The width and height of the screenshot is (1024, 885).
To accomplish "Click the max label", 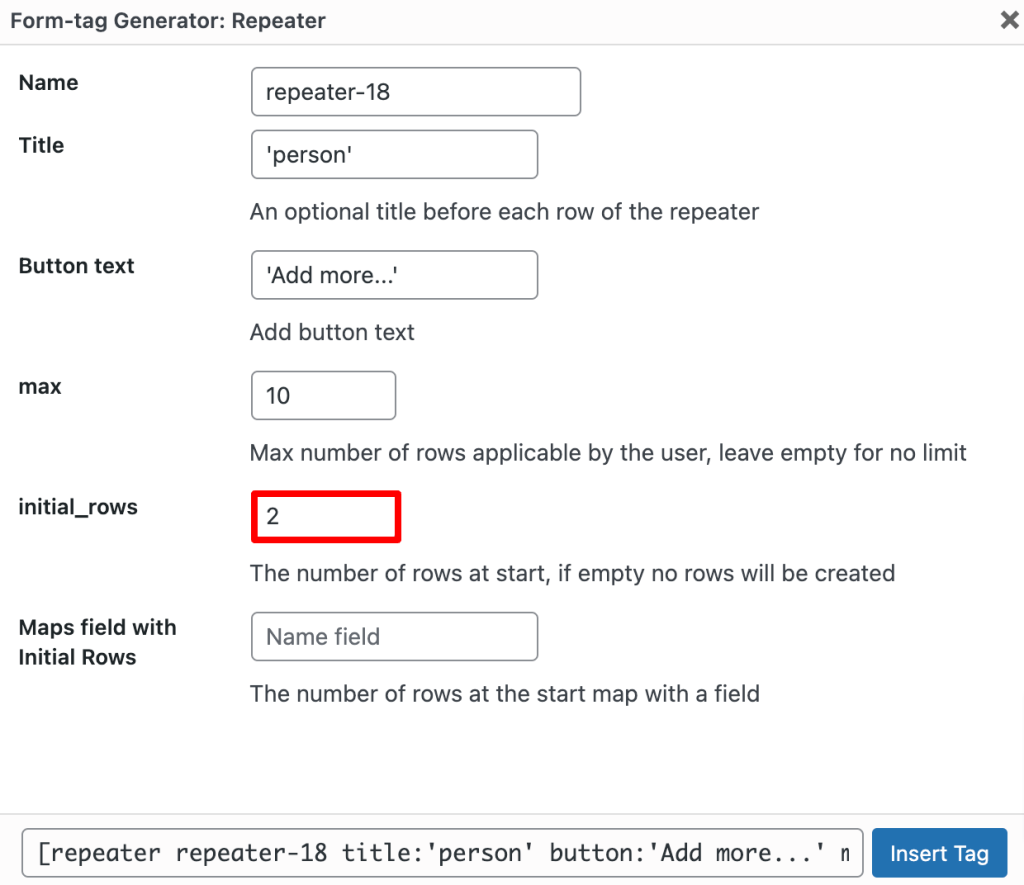I will [x=39, y=387].
